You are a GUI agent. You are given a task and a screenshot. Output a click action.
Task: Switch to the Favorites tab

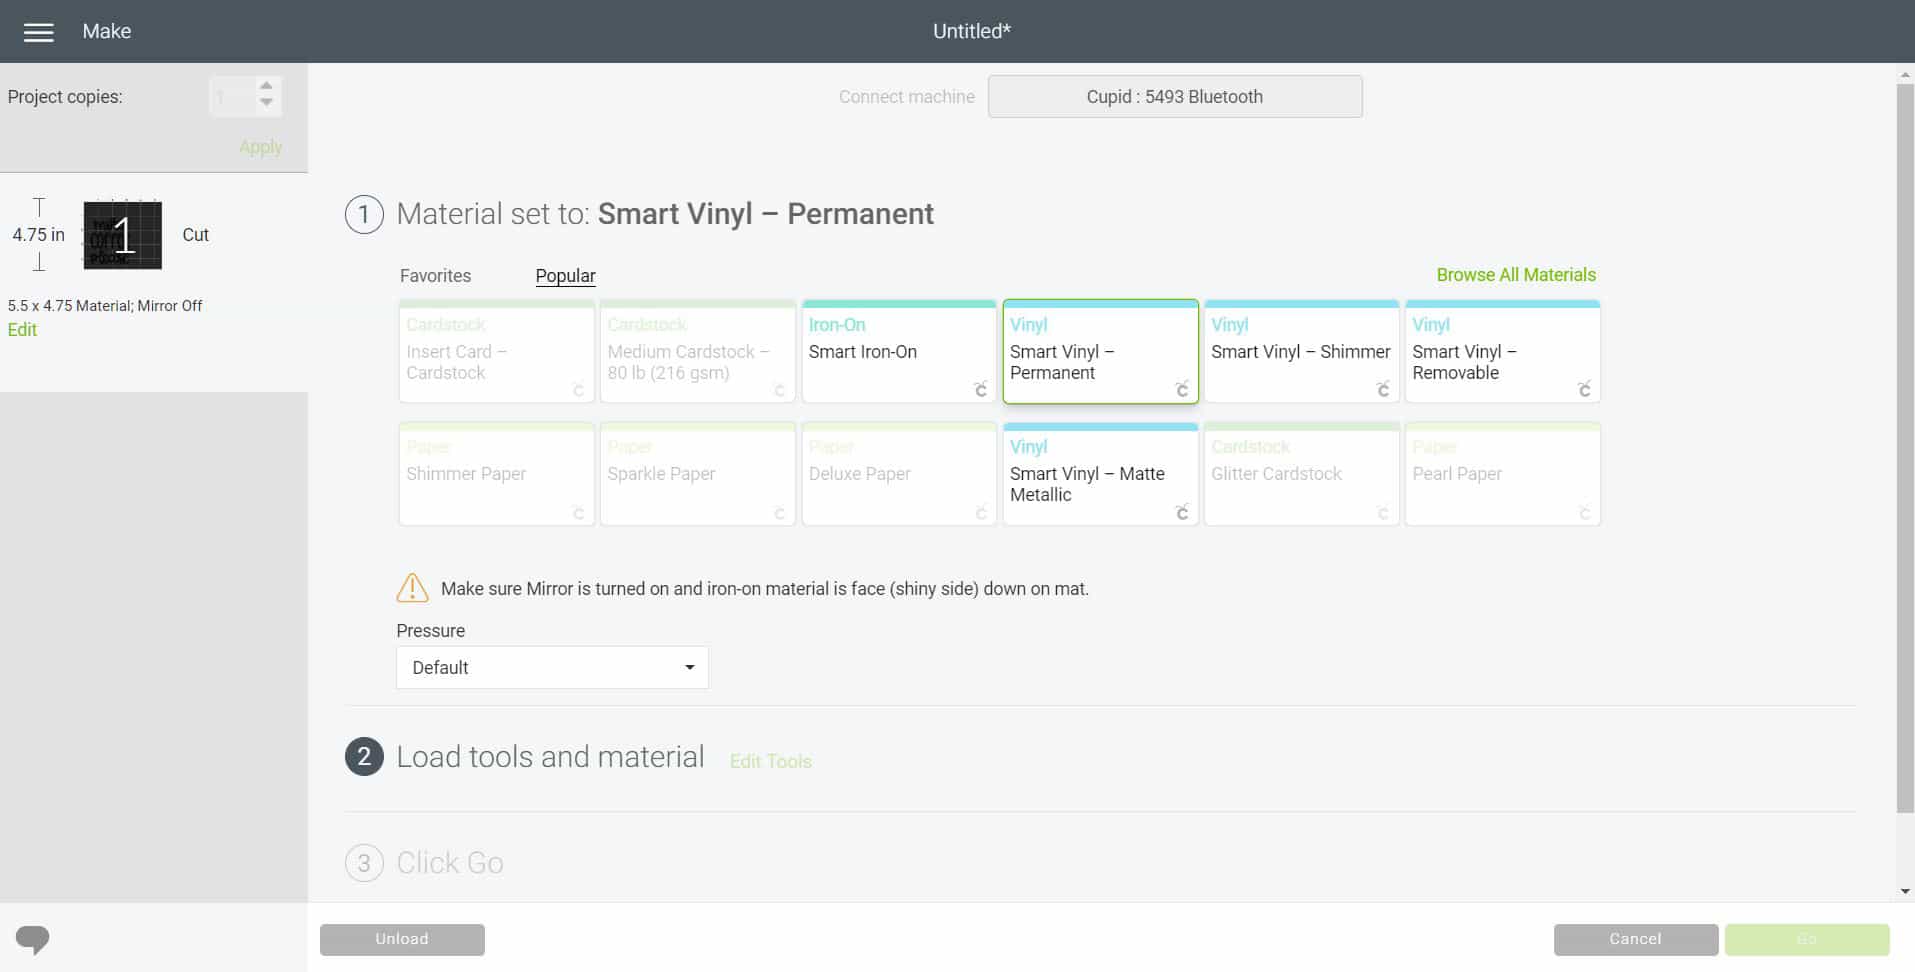coord(435,276)
